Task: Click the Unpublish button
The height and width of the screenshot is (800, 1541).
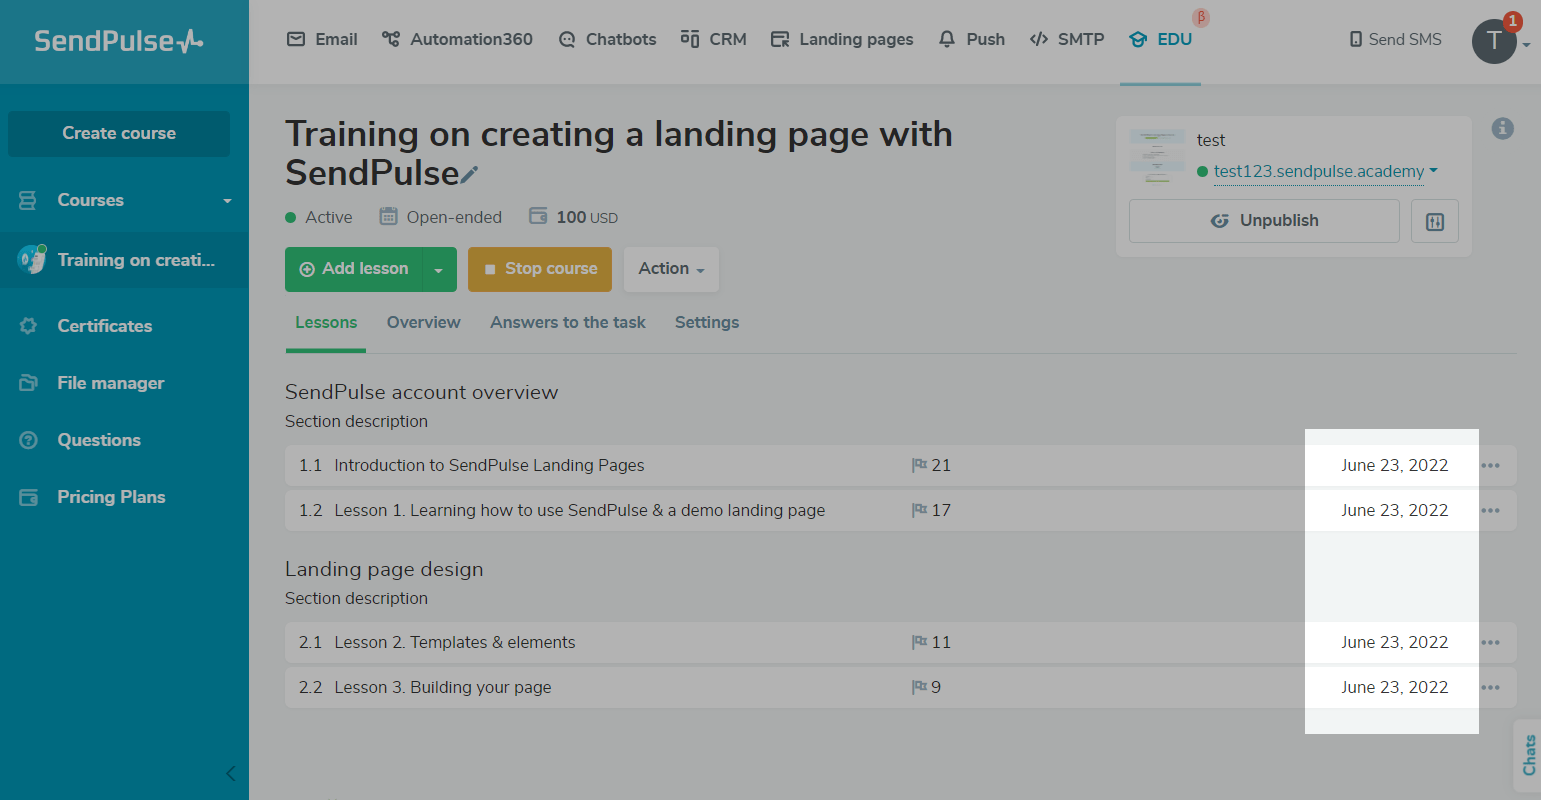Action: 1263,221
